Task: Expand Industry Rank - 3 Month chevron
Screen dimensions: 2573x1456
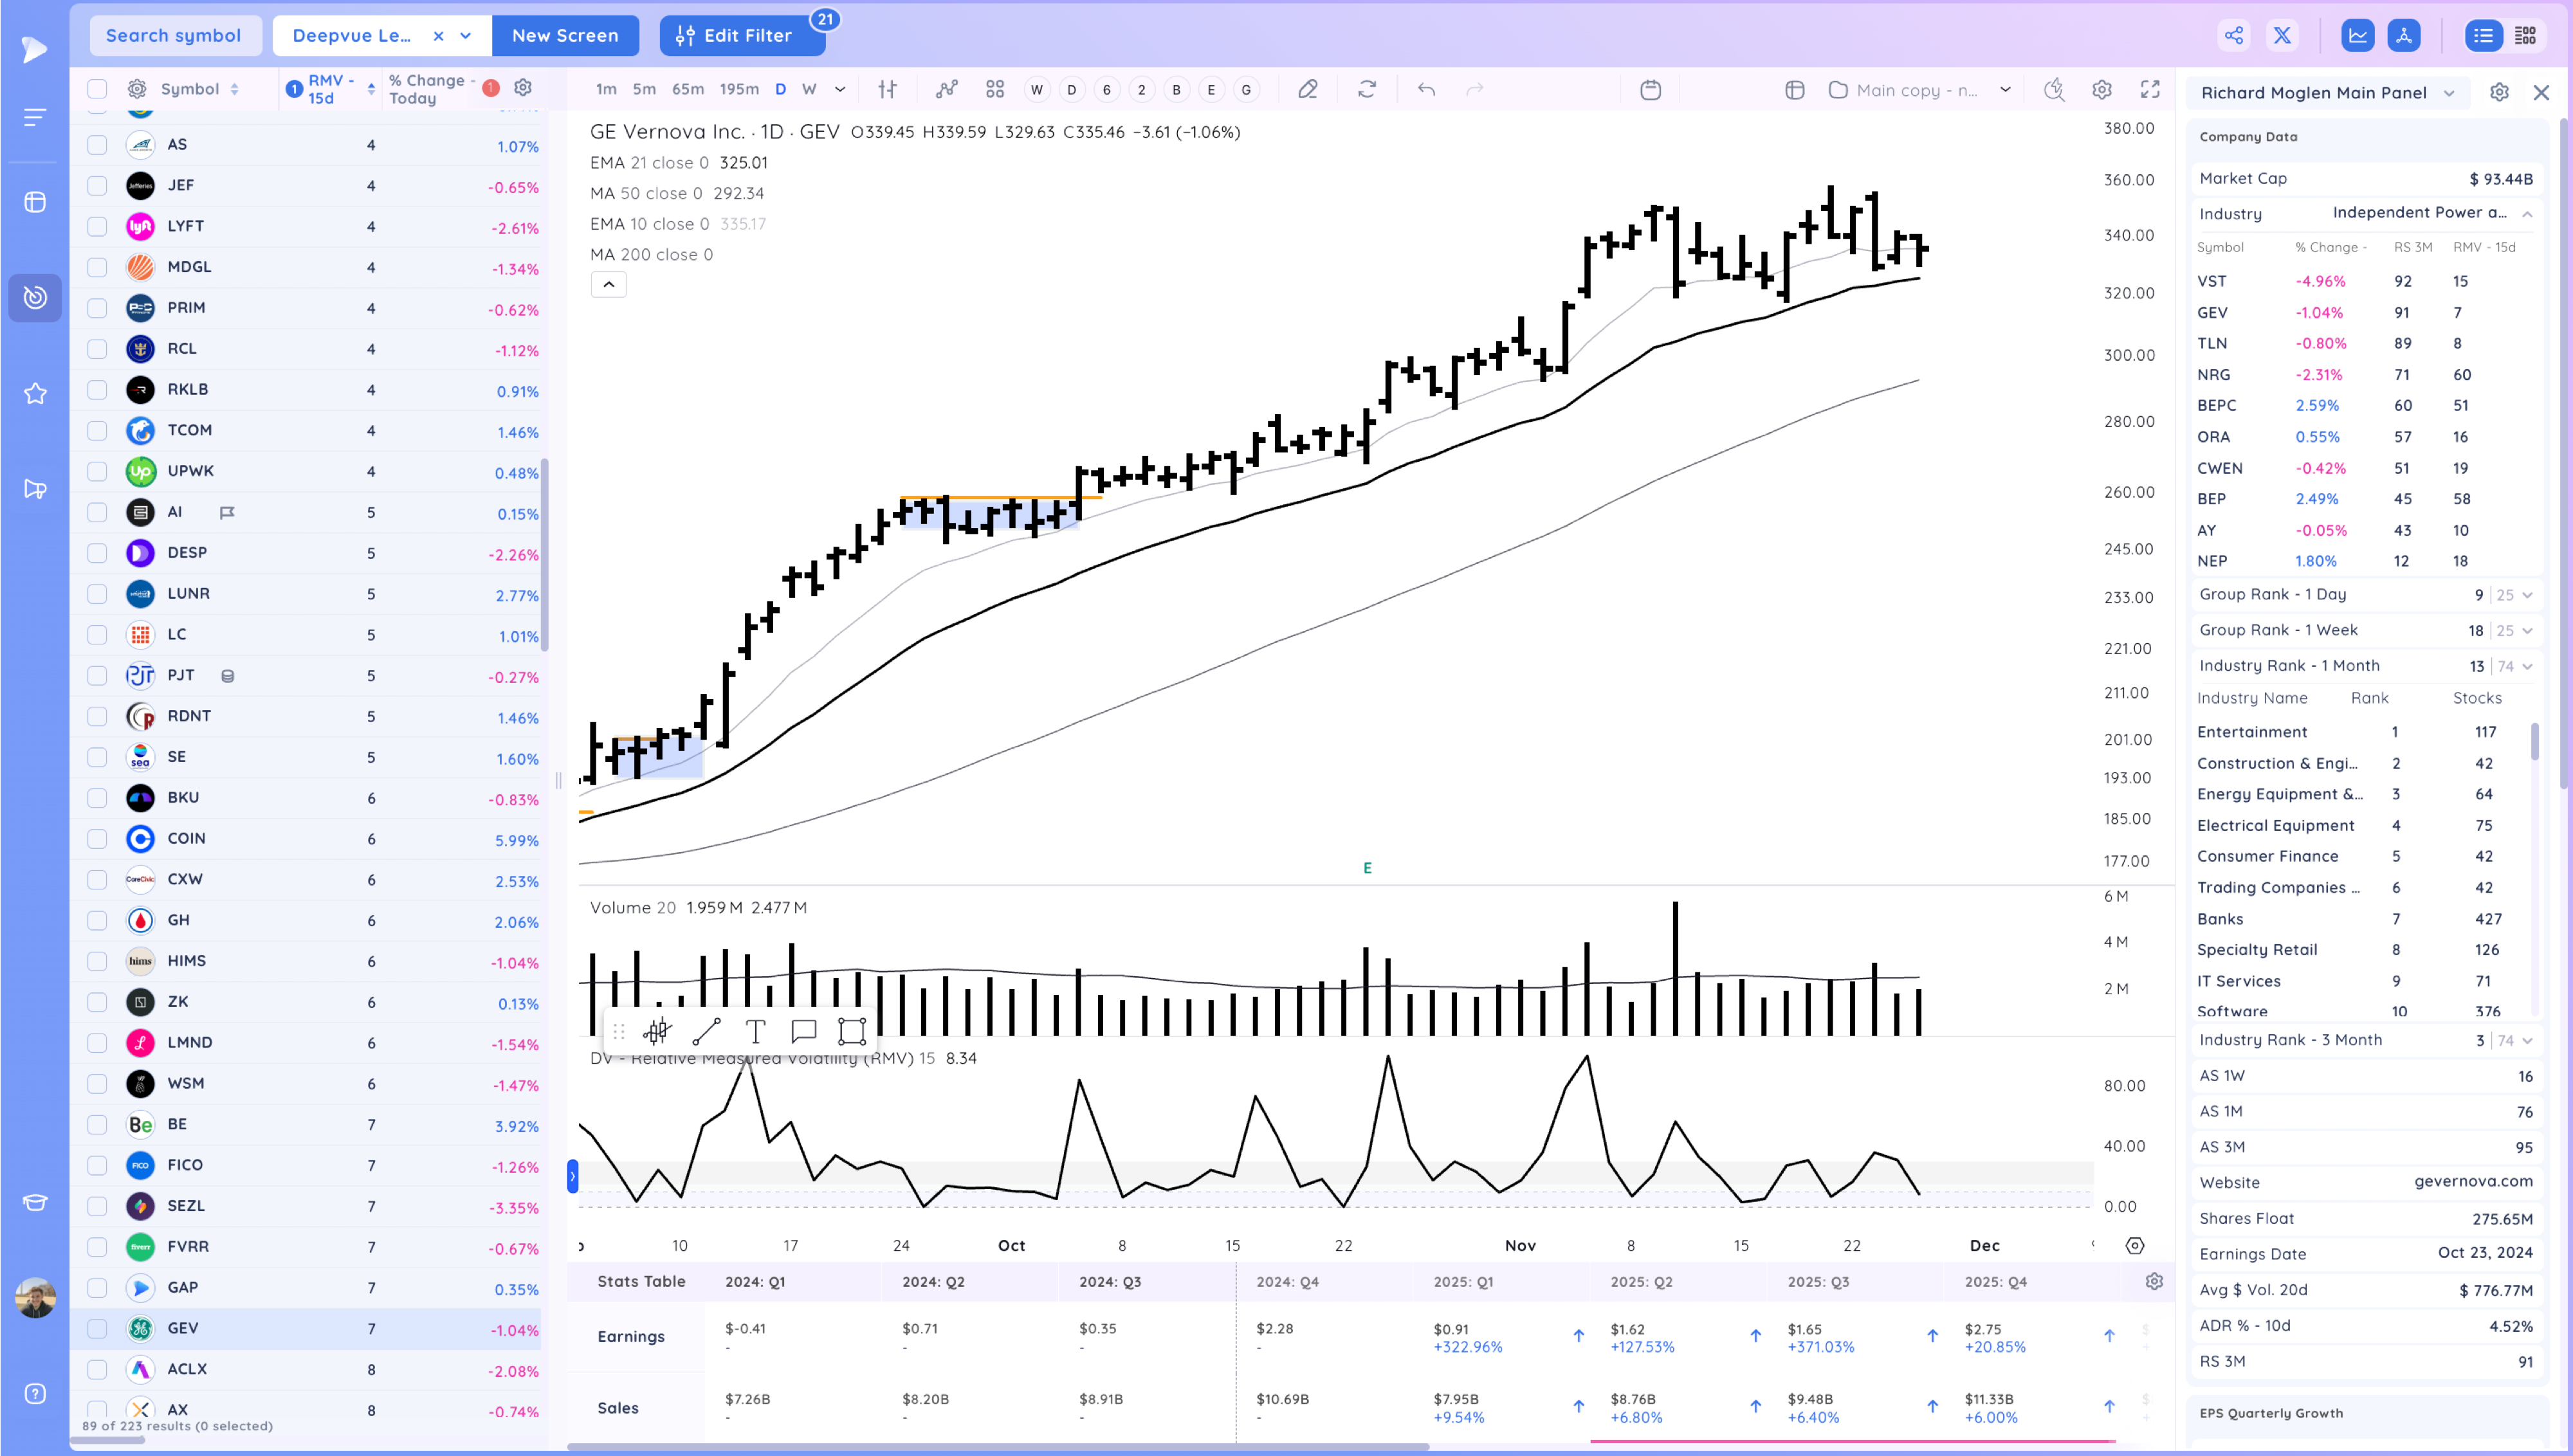Action: (x=2528, y=1040)
